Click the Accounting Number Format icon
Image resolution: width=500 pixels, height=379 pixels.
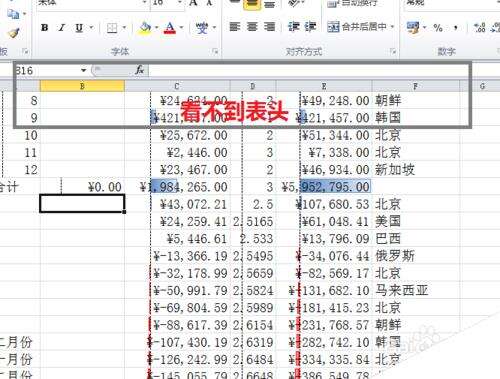point(413,28)
